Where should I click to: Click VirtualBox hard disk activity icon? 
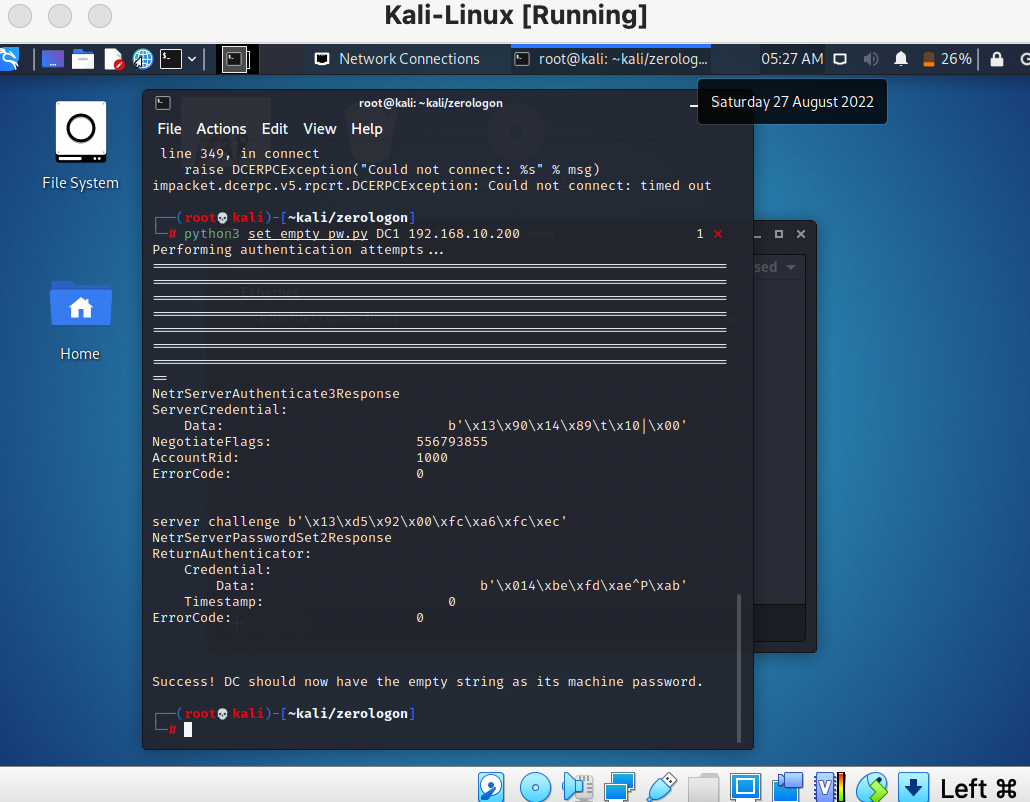(491, 787)
